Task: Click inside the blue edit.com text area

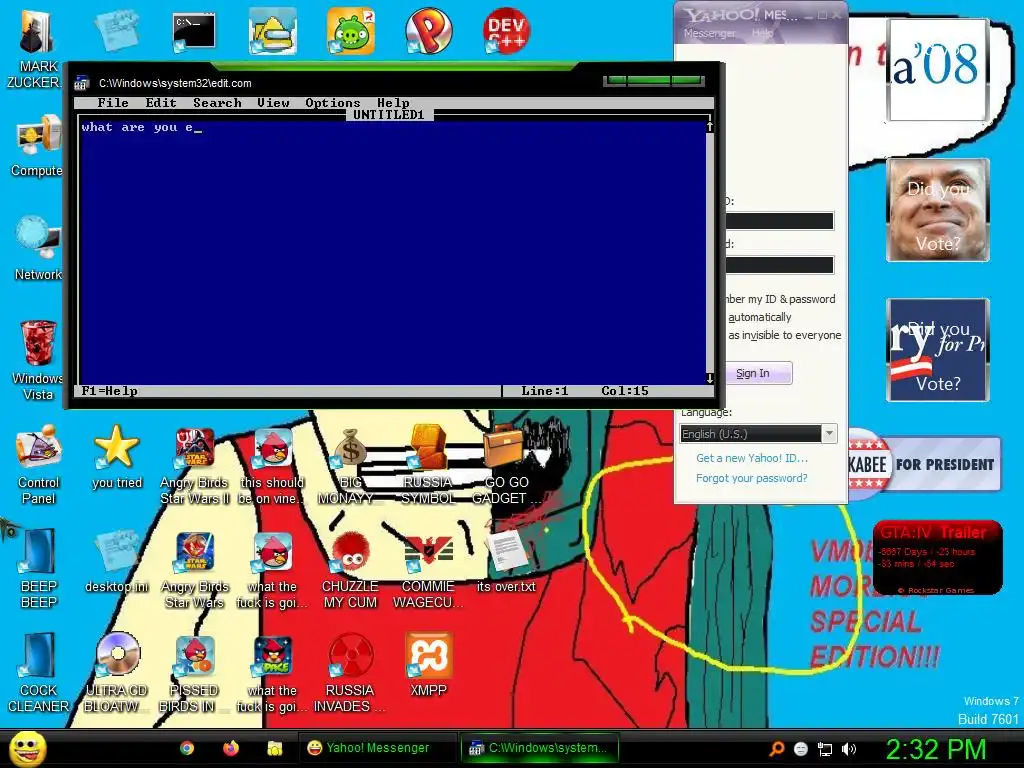Action: pyautogui.click(x=392, y=255)
